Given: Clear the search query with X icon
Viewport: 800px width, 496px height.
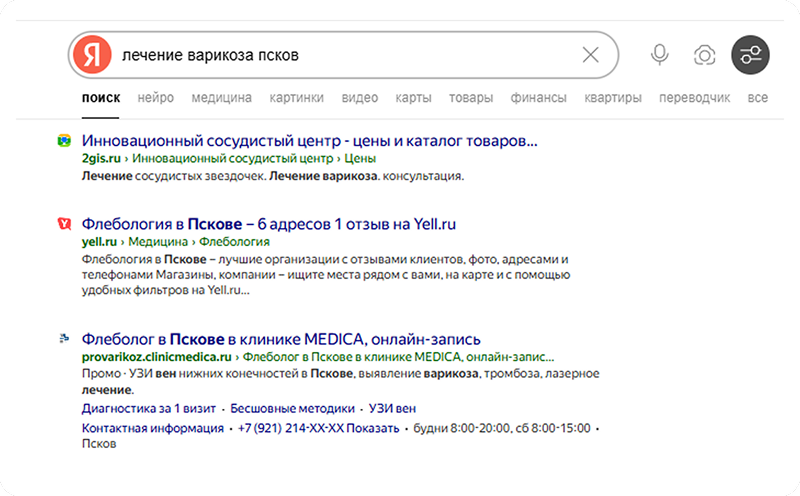Looking at the screenshot, I should pos(590,55).
